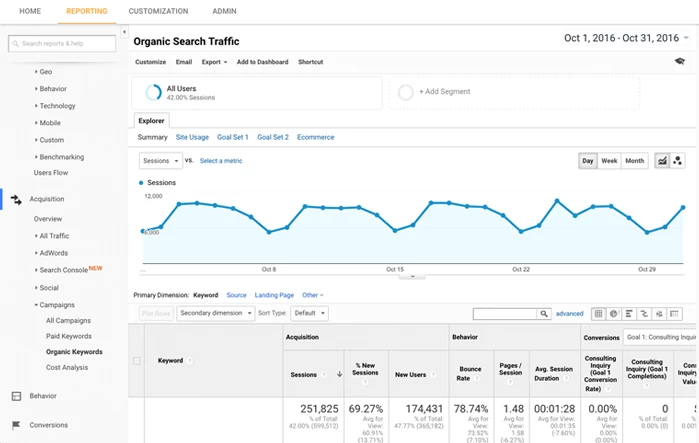Select the data table grid view icon

click(599, 314)
